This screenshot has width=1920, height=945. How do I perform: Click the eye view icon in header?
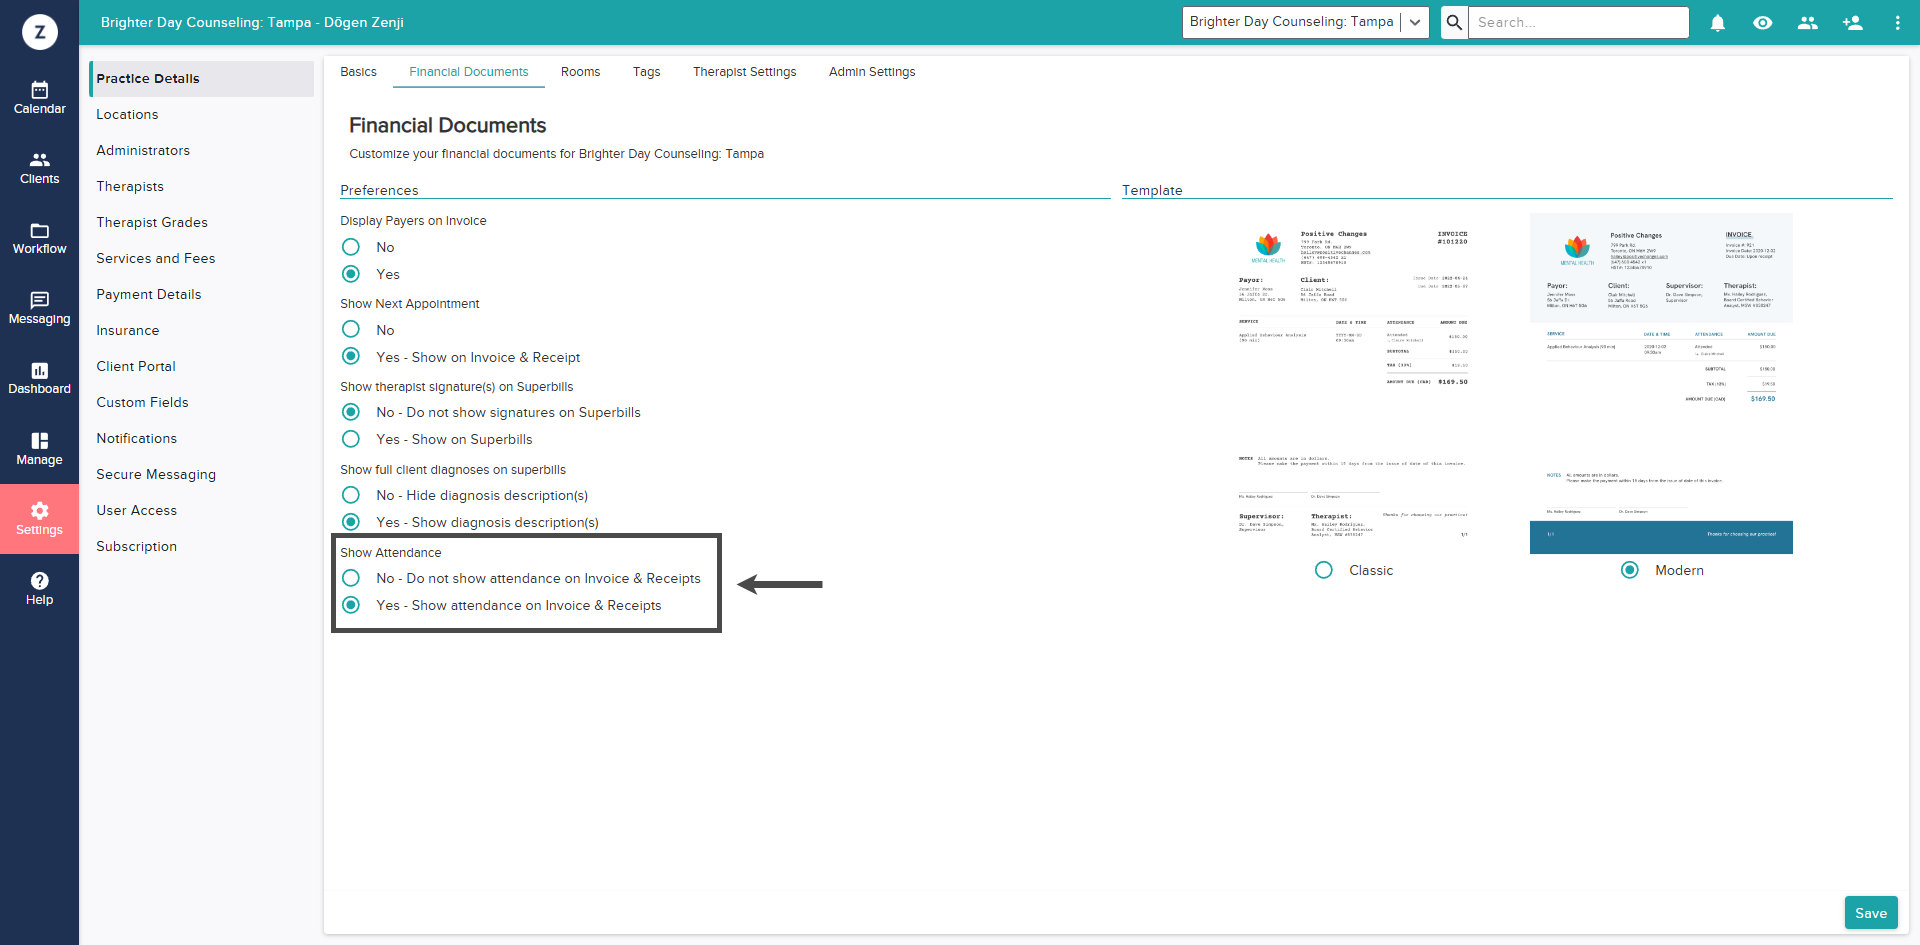tap(1763, 22)
